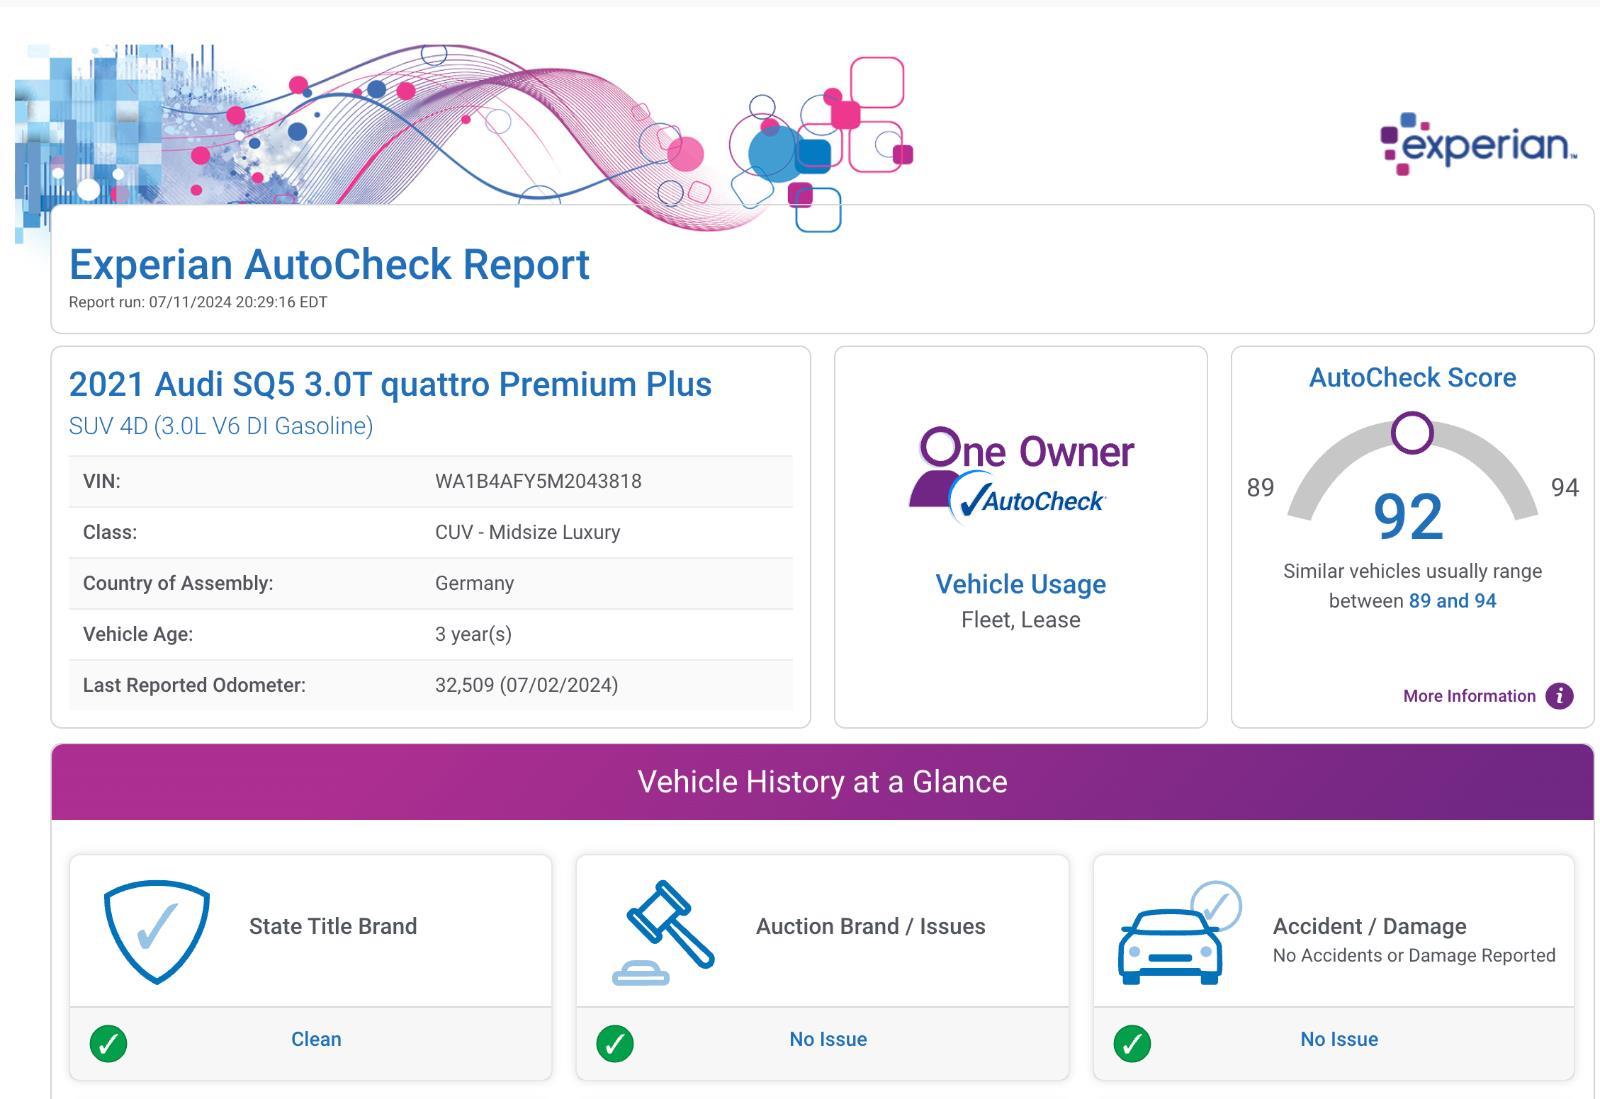Click the report run timestamp

198,302
